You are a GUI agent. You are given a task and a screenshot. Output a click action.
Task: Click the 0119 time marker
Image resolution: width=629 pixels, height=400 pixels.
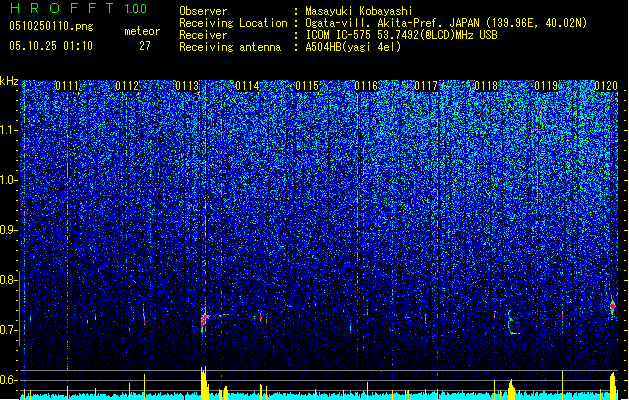coord(546,86)
